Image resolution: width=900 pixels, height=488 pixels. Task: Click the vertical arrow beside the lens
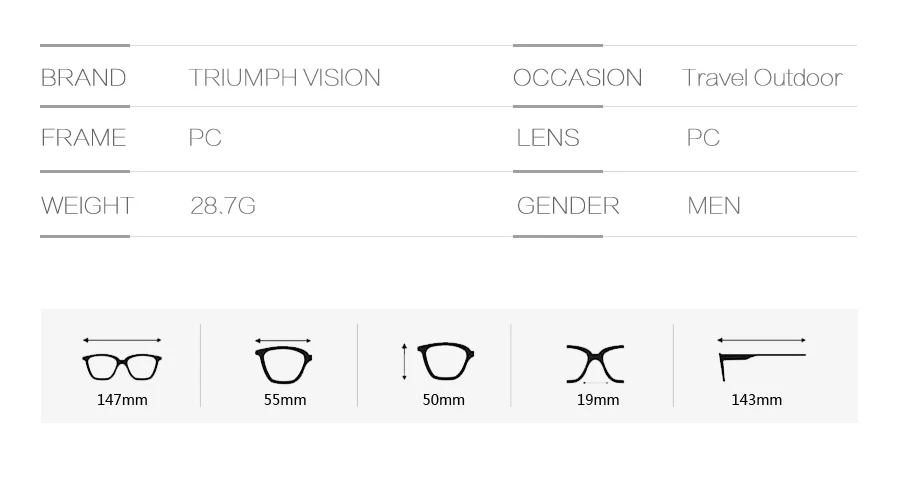(x=405, y=362)
